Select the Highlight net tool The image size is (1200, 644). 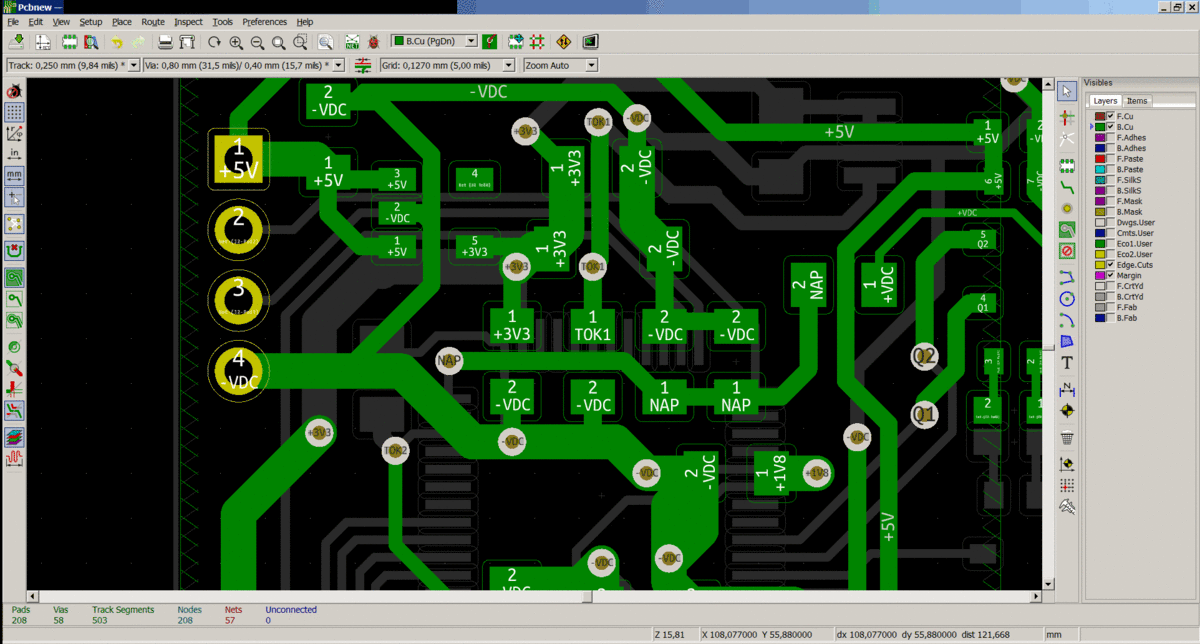point(1067,118)
